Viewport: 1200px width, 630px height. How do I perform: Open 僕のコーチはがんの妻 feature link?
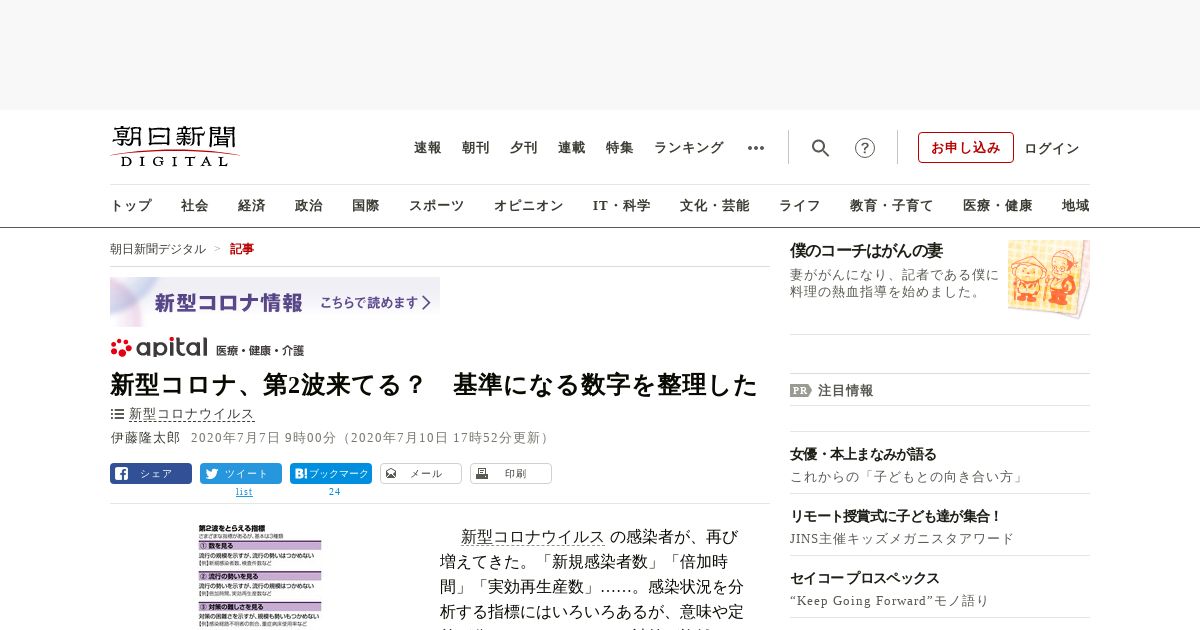[866, 251]
